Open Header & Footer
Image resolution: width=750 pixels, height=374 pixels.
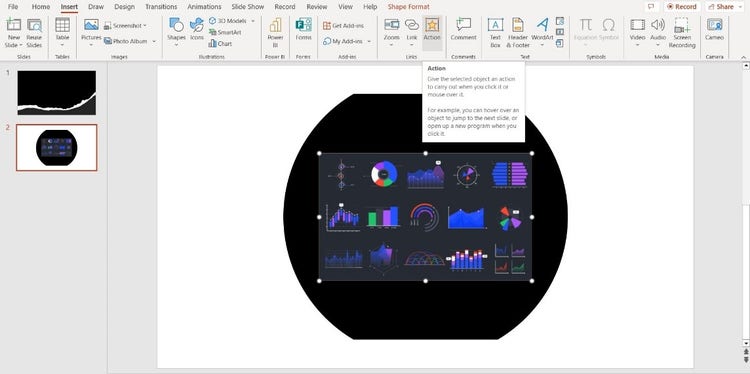tap(518, 33)
